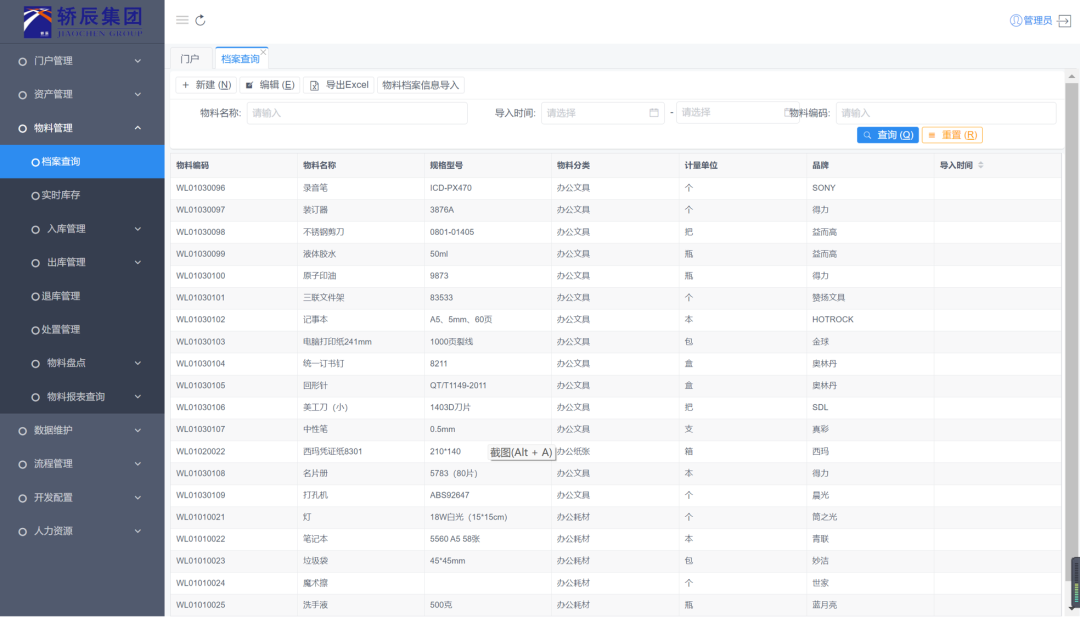Expand the 门户管理 sidebar menu
The width and height of the screenshot is (1080, 618).
pos(82,61)
